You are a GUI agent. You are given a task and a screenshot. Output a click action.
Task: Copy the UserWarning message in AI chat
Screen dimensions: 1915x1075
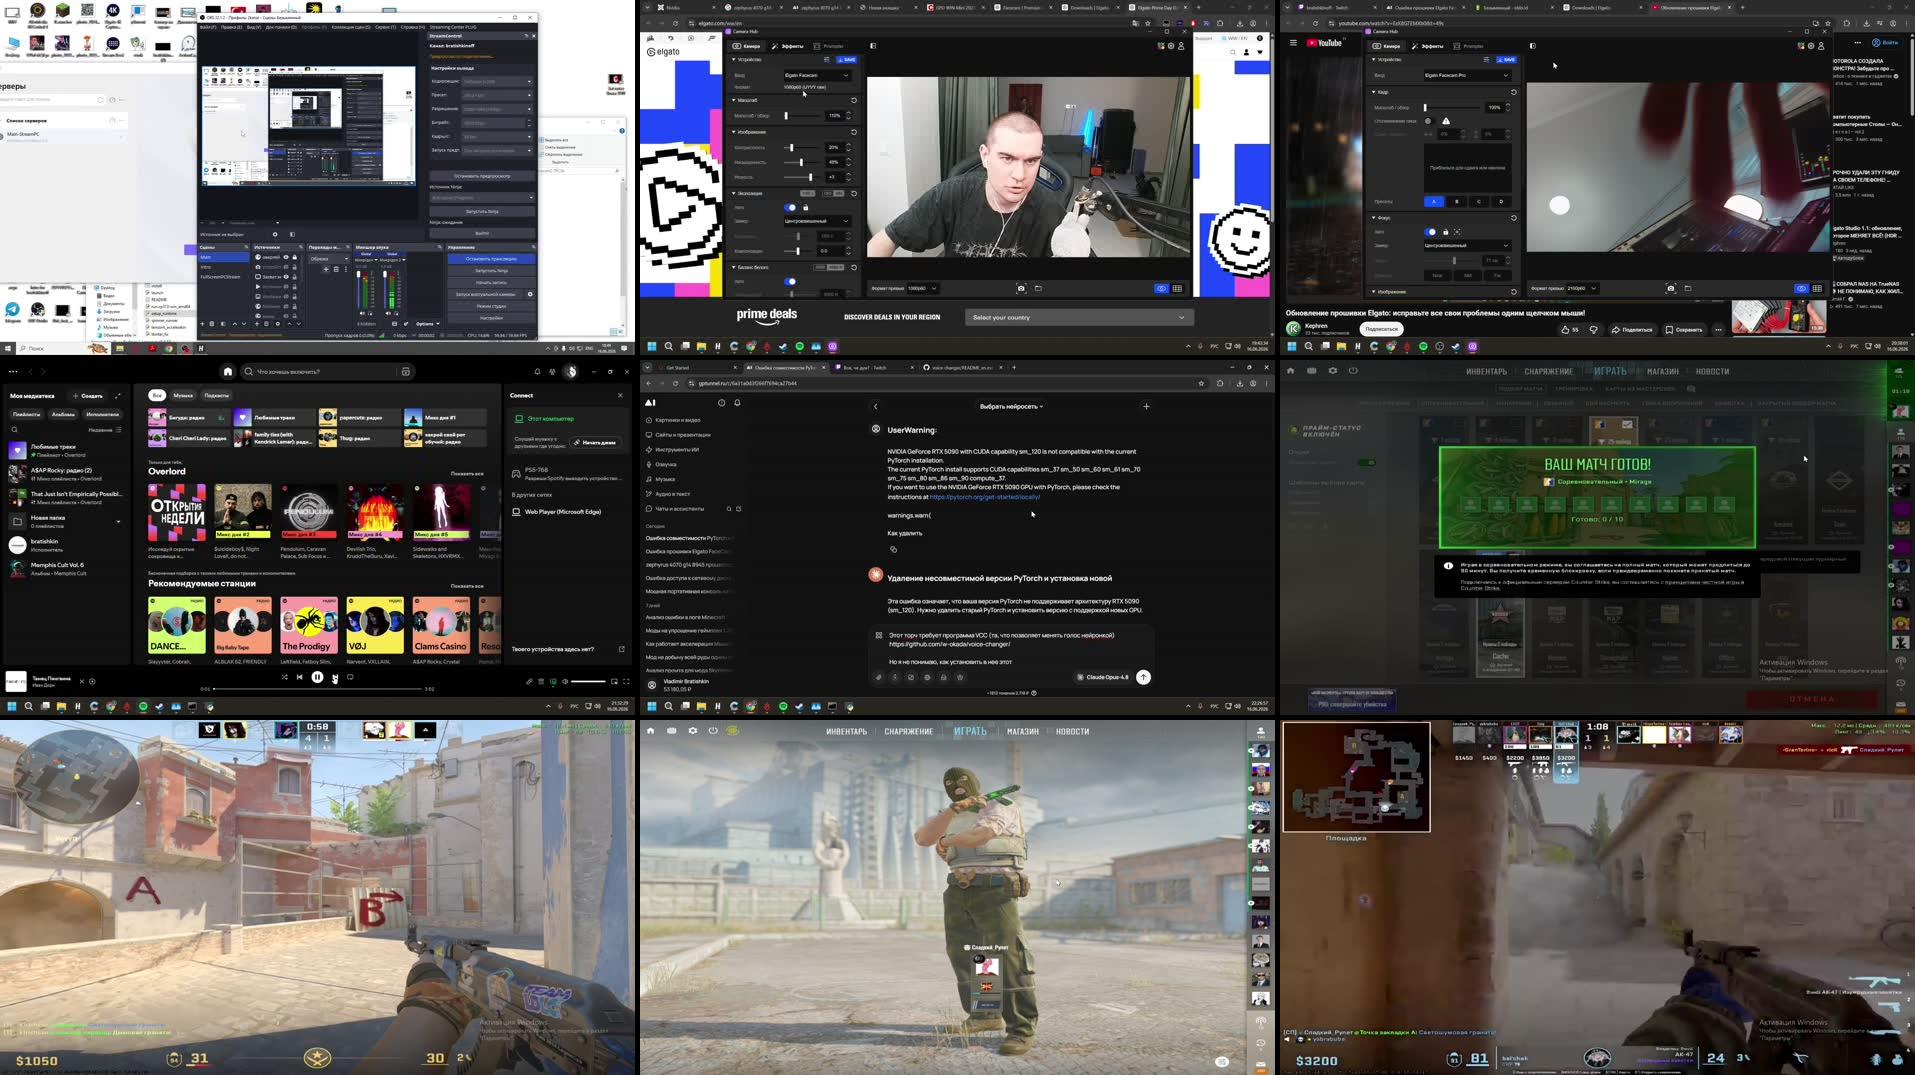click(x=893, y=549)
